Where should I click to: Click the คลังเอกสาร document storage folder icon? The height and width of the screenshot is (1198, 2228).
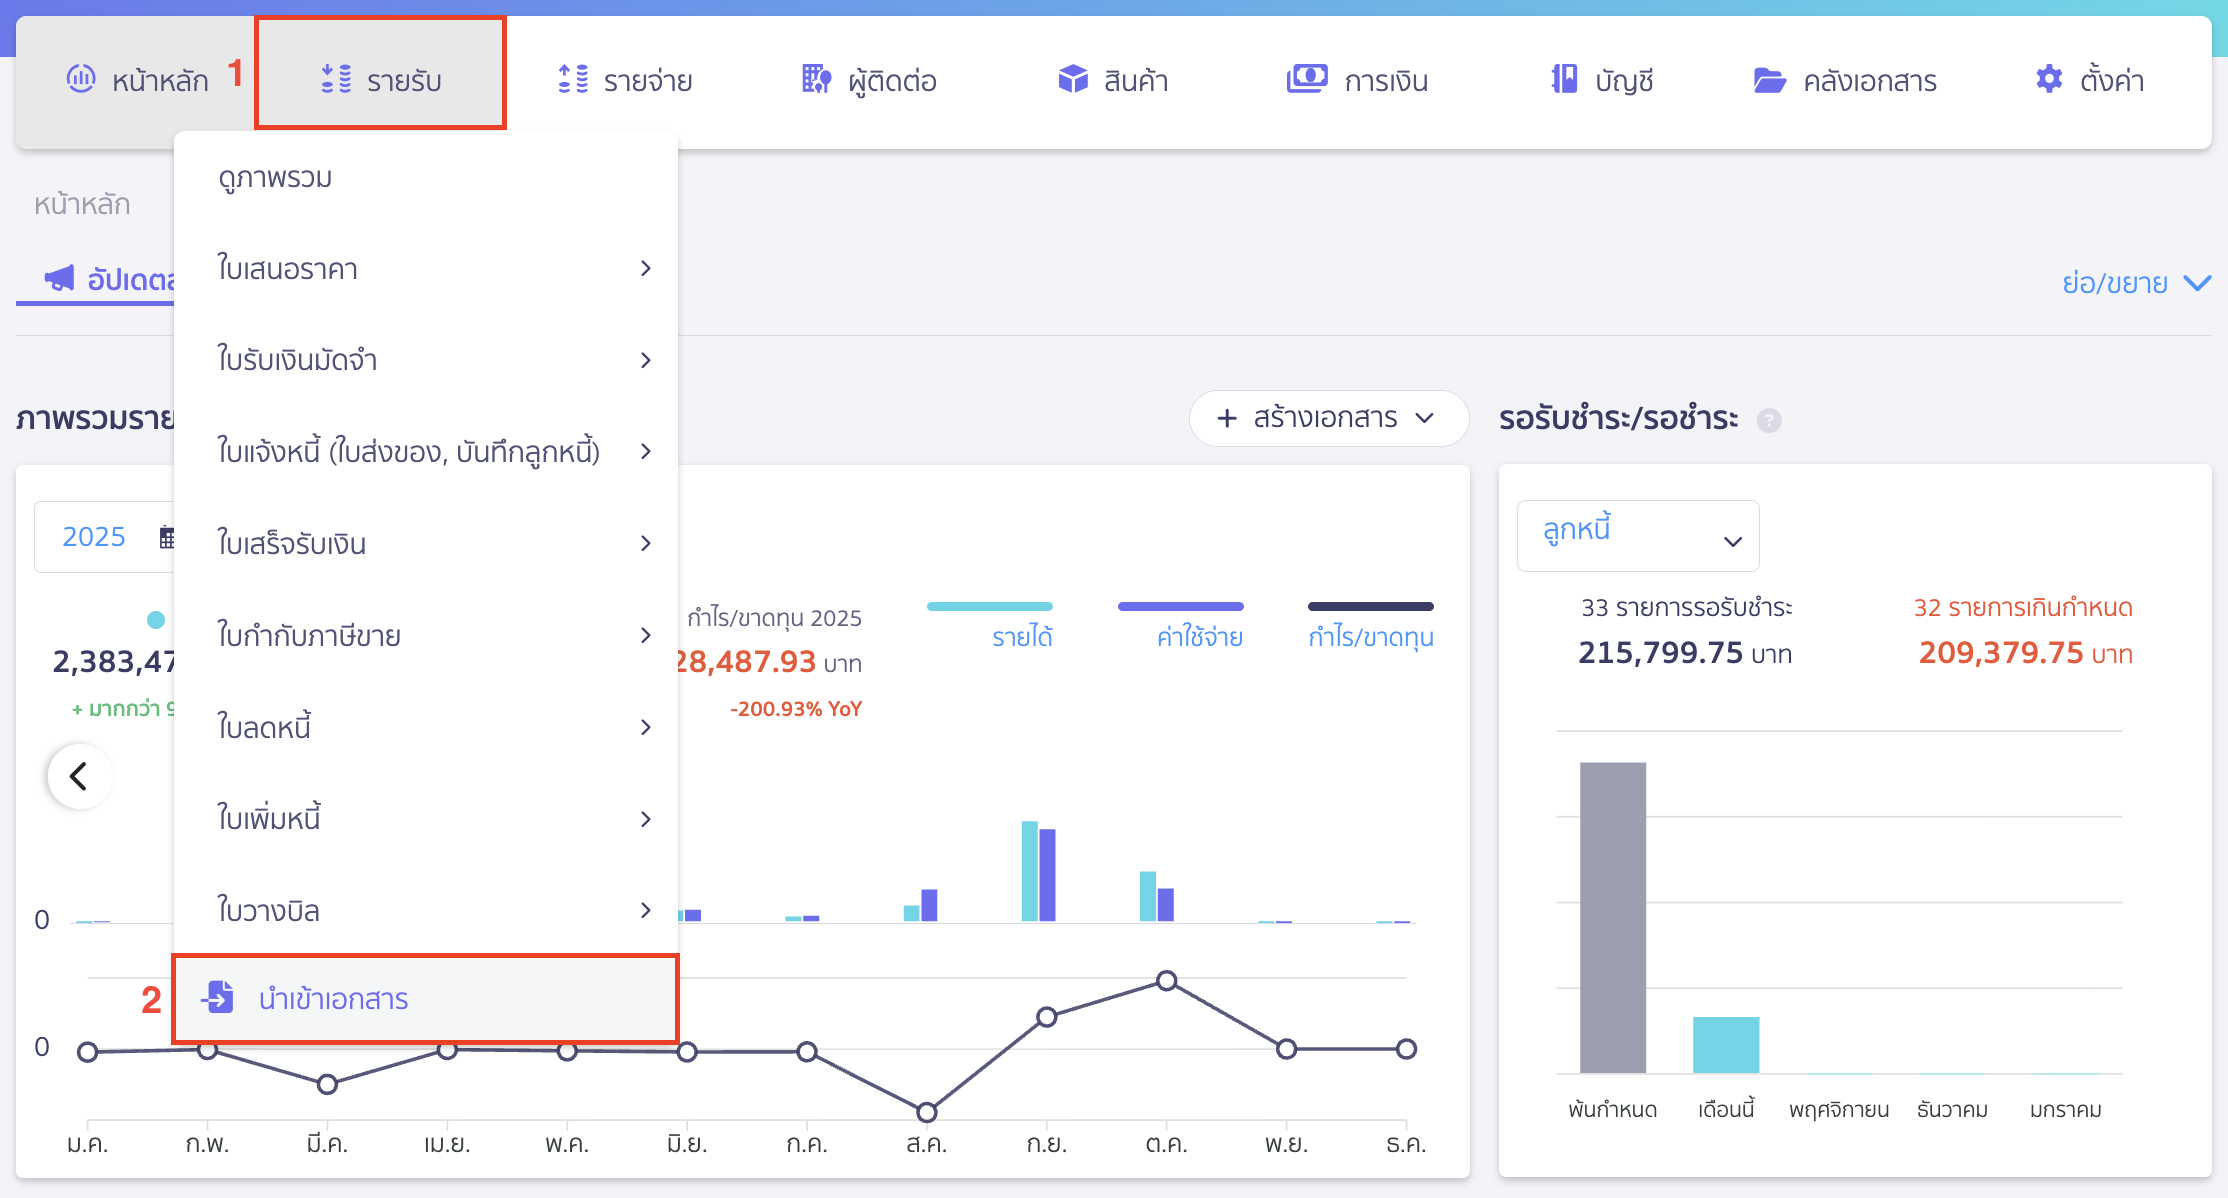(1771, 78)
